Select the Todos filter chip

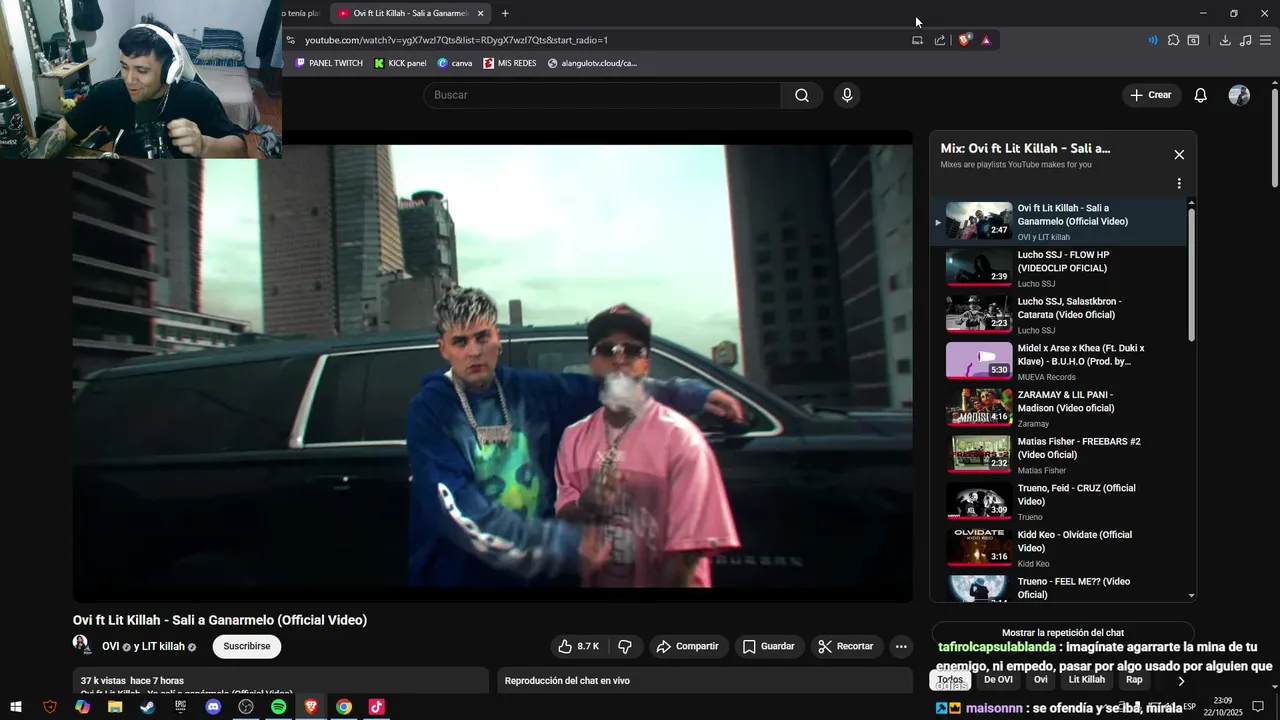click(x=950, y=680)
